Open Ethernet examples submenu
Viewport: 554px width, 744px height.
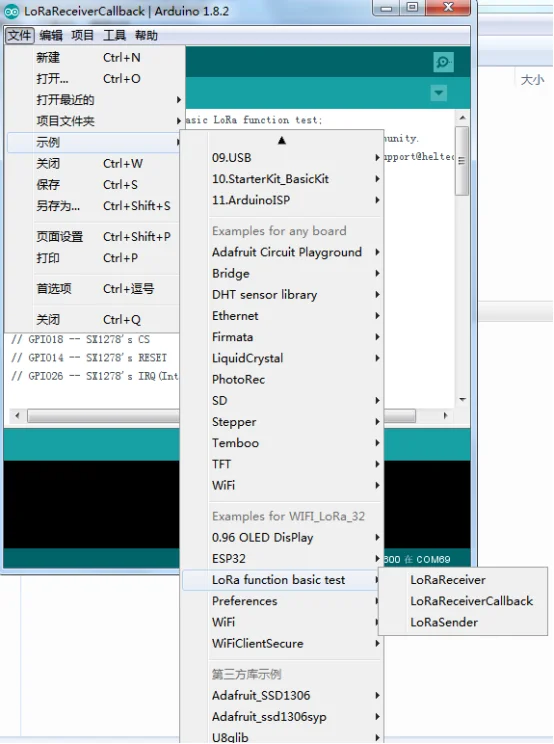(282, 316)
